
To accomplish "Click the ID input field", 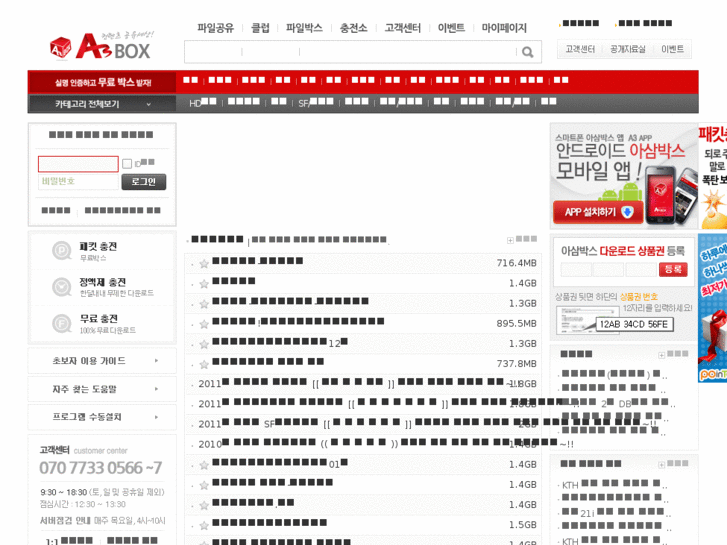I will click(78, 164).
